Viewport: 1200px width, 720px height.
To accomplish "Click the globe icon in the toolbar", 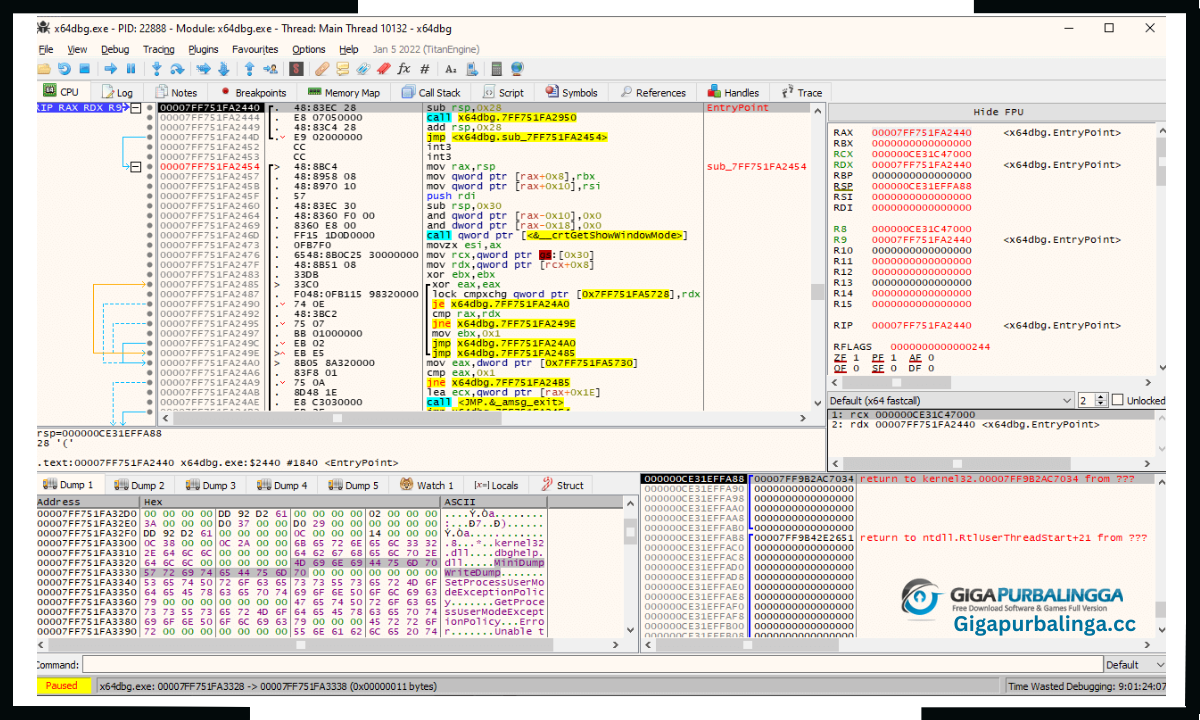I will pos(517,69).
